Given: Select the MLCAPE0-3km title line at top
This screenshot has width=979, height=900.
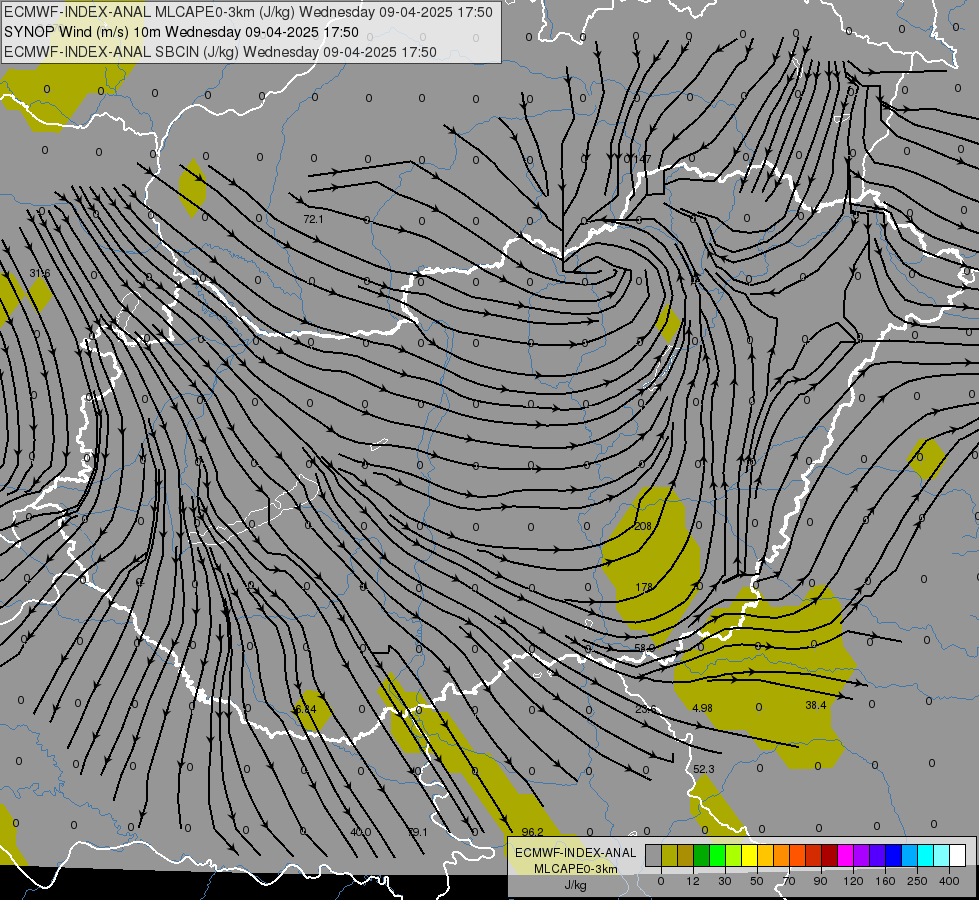Looking at the screenshot, I should click(248, 12).
